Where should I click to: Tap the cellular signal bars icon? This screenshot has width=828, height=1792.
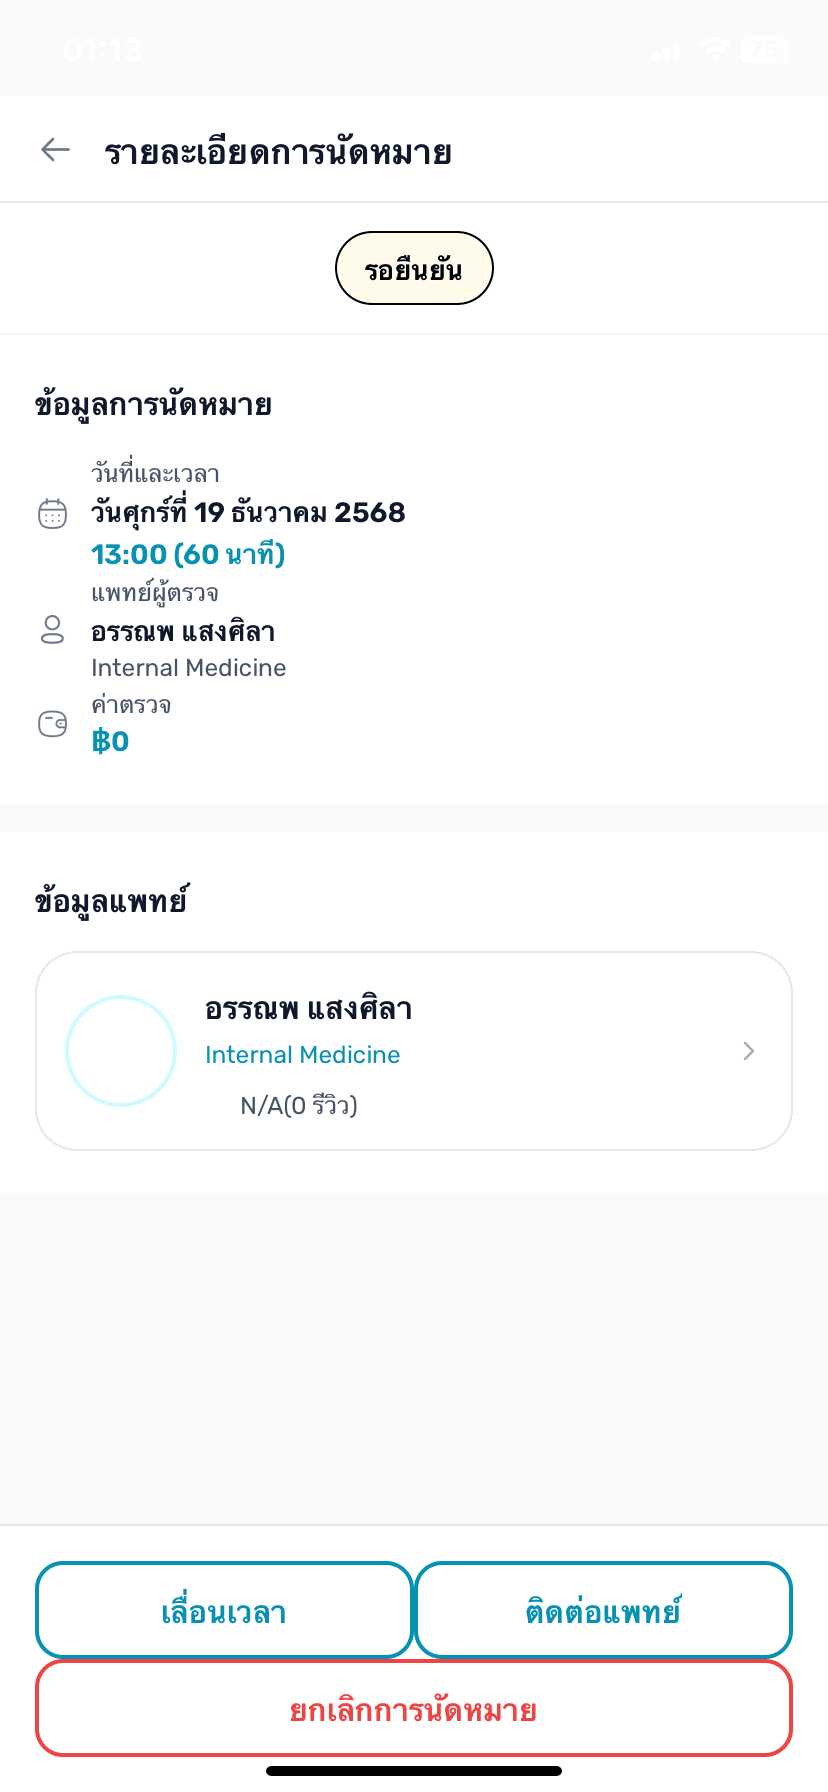pos(666,50)
